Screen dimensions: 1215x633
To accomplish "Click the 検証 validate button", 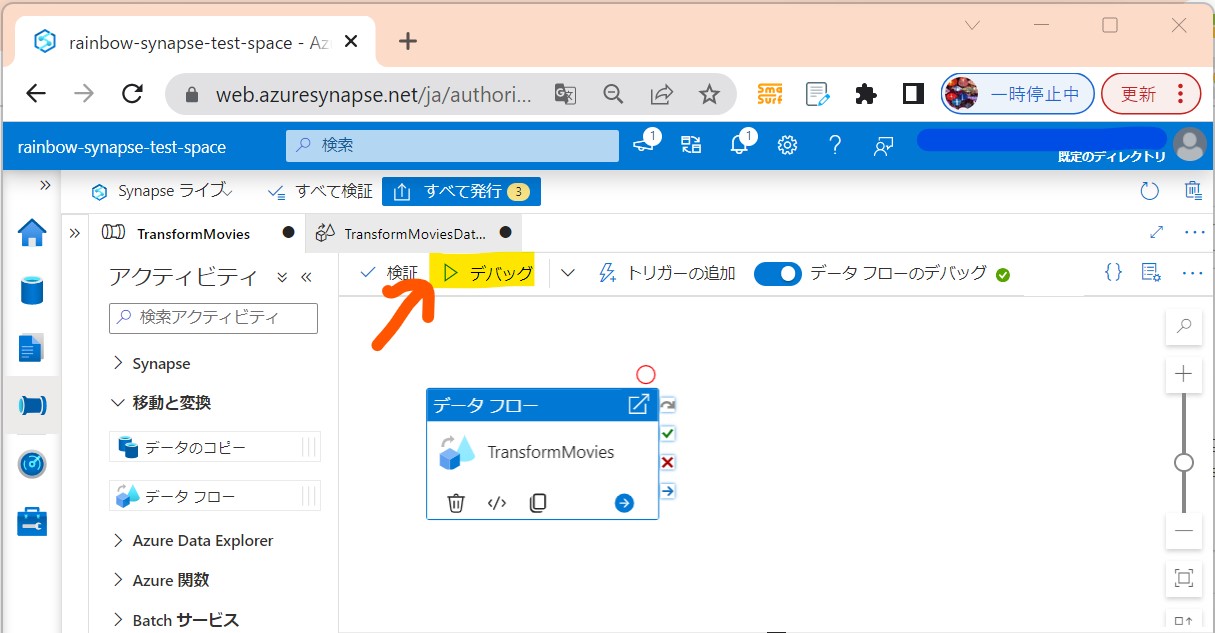I will coord(388,272).
